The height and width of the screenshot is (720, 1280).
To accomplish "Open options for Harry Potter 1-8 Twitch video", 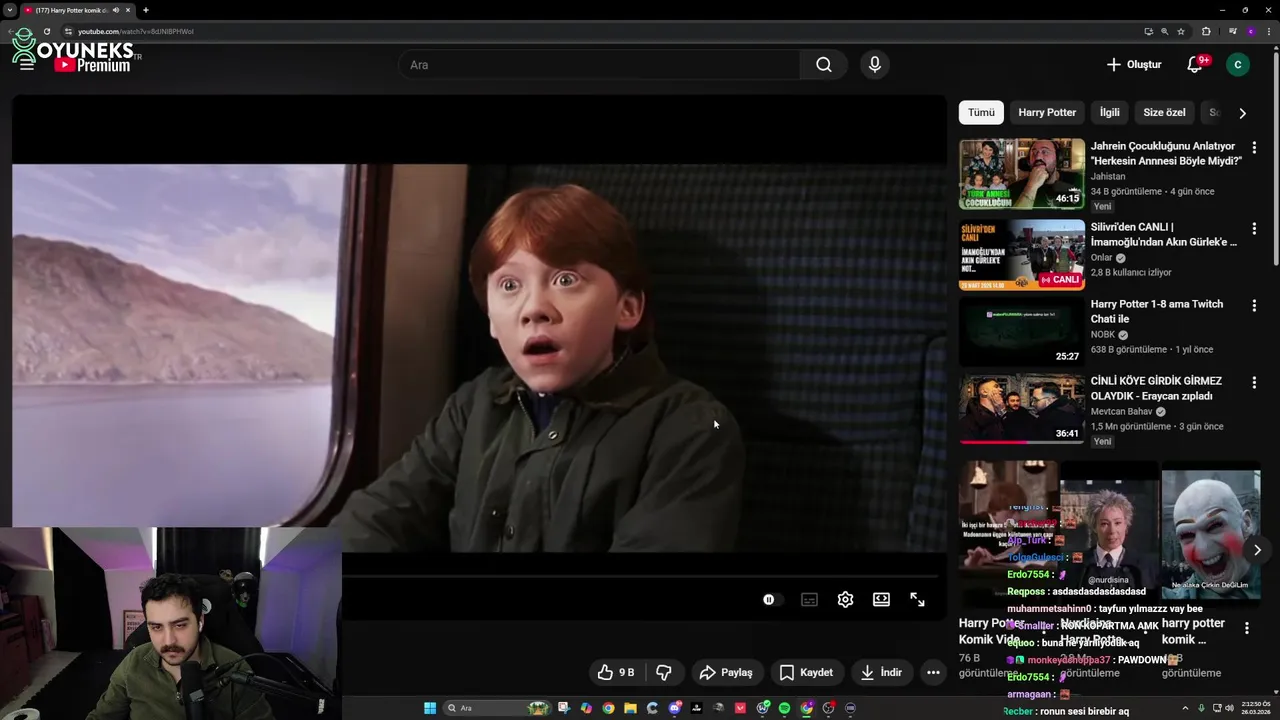I will click(1254, 306).
